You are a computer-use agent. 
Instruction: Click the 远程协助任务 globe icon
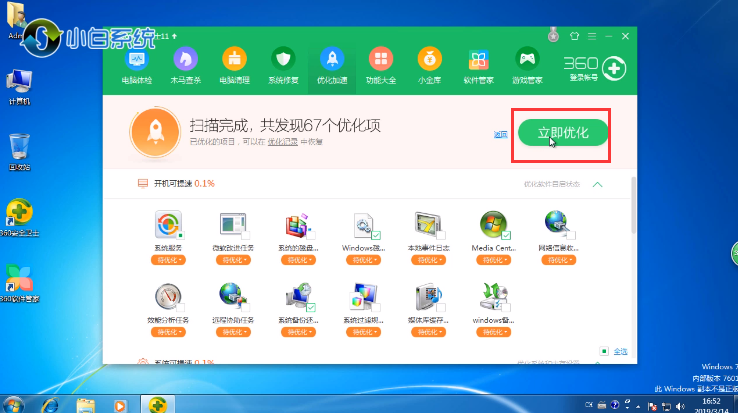coord(233,297)
